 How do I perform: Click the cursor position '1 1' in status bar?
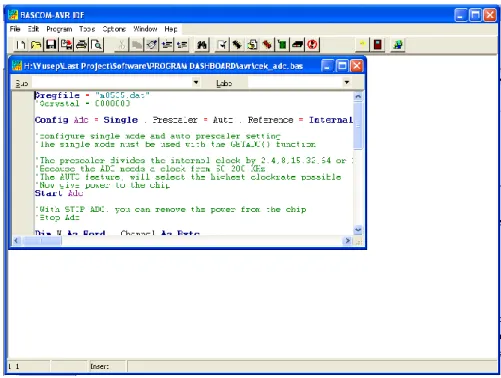click(x=14, y=366)
